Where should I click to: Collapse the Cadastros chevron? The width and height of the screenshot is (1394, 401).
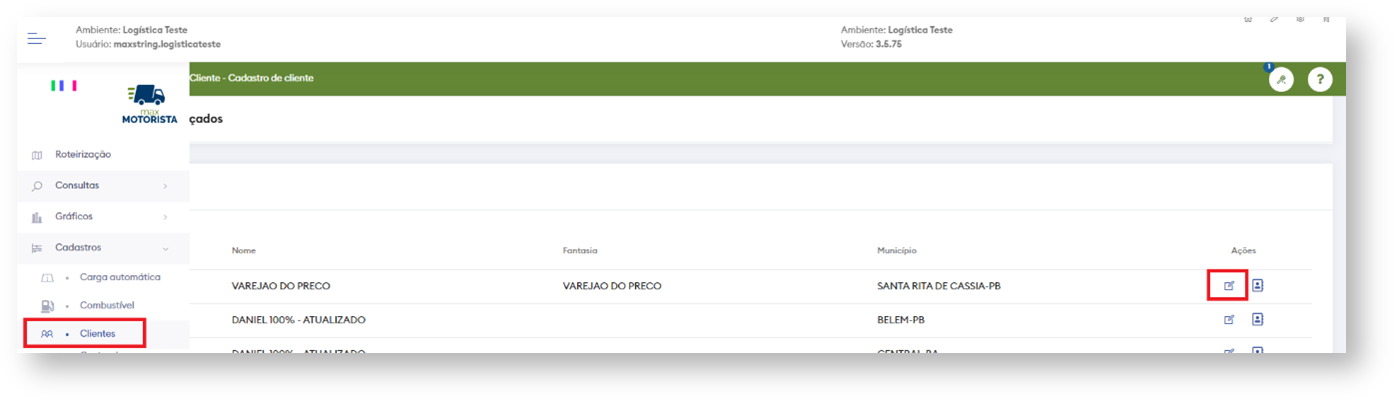[x=165, y=248]
